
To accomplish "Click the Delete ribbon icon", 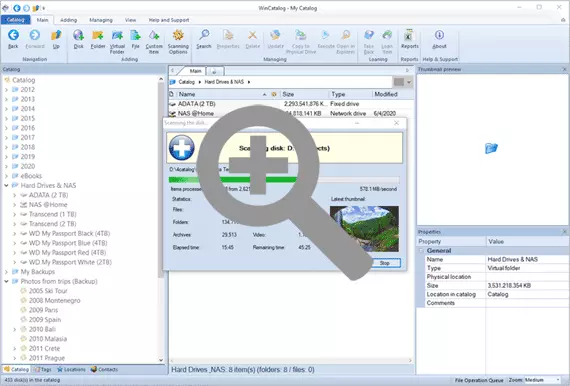I will pyautogui.click(x=252, y=35).
